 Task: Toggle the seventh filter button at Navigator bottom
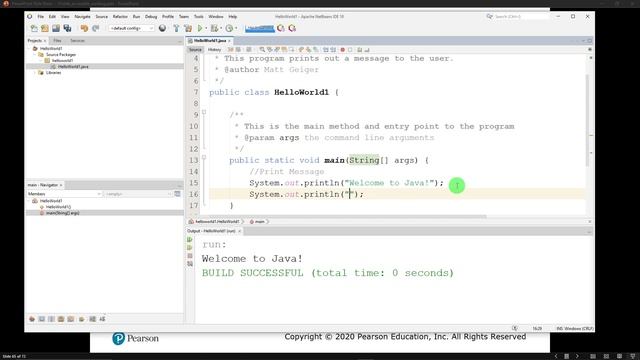tap(93, 319)
